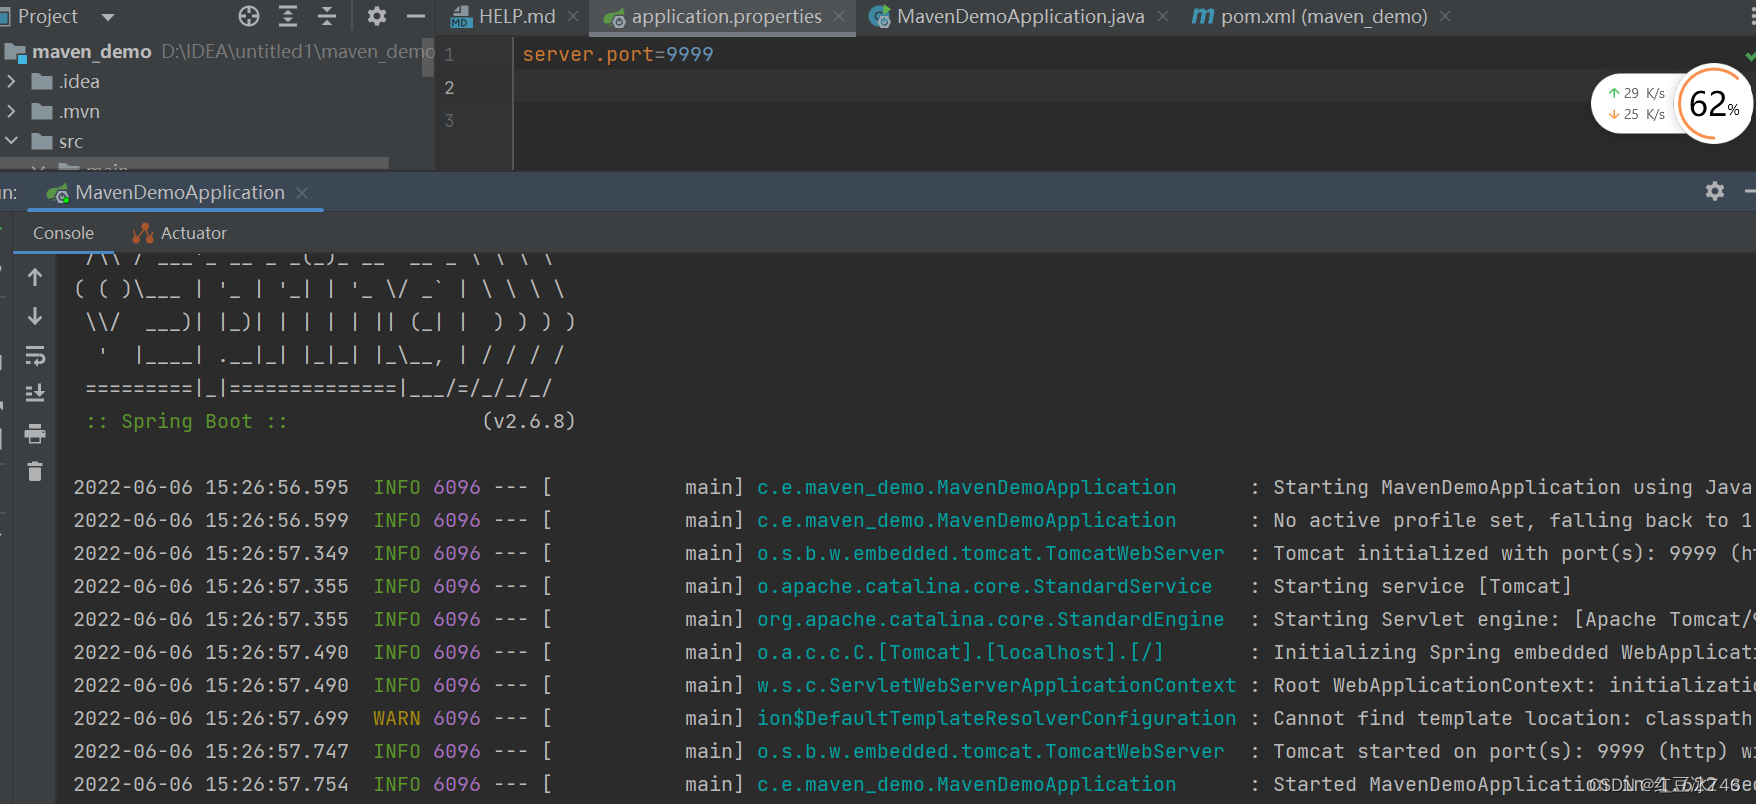Click line number 2 in editor gutter
The width and height of the screenshot is (1756, 804).
449,87
